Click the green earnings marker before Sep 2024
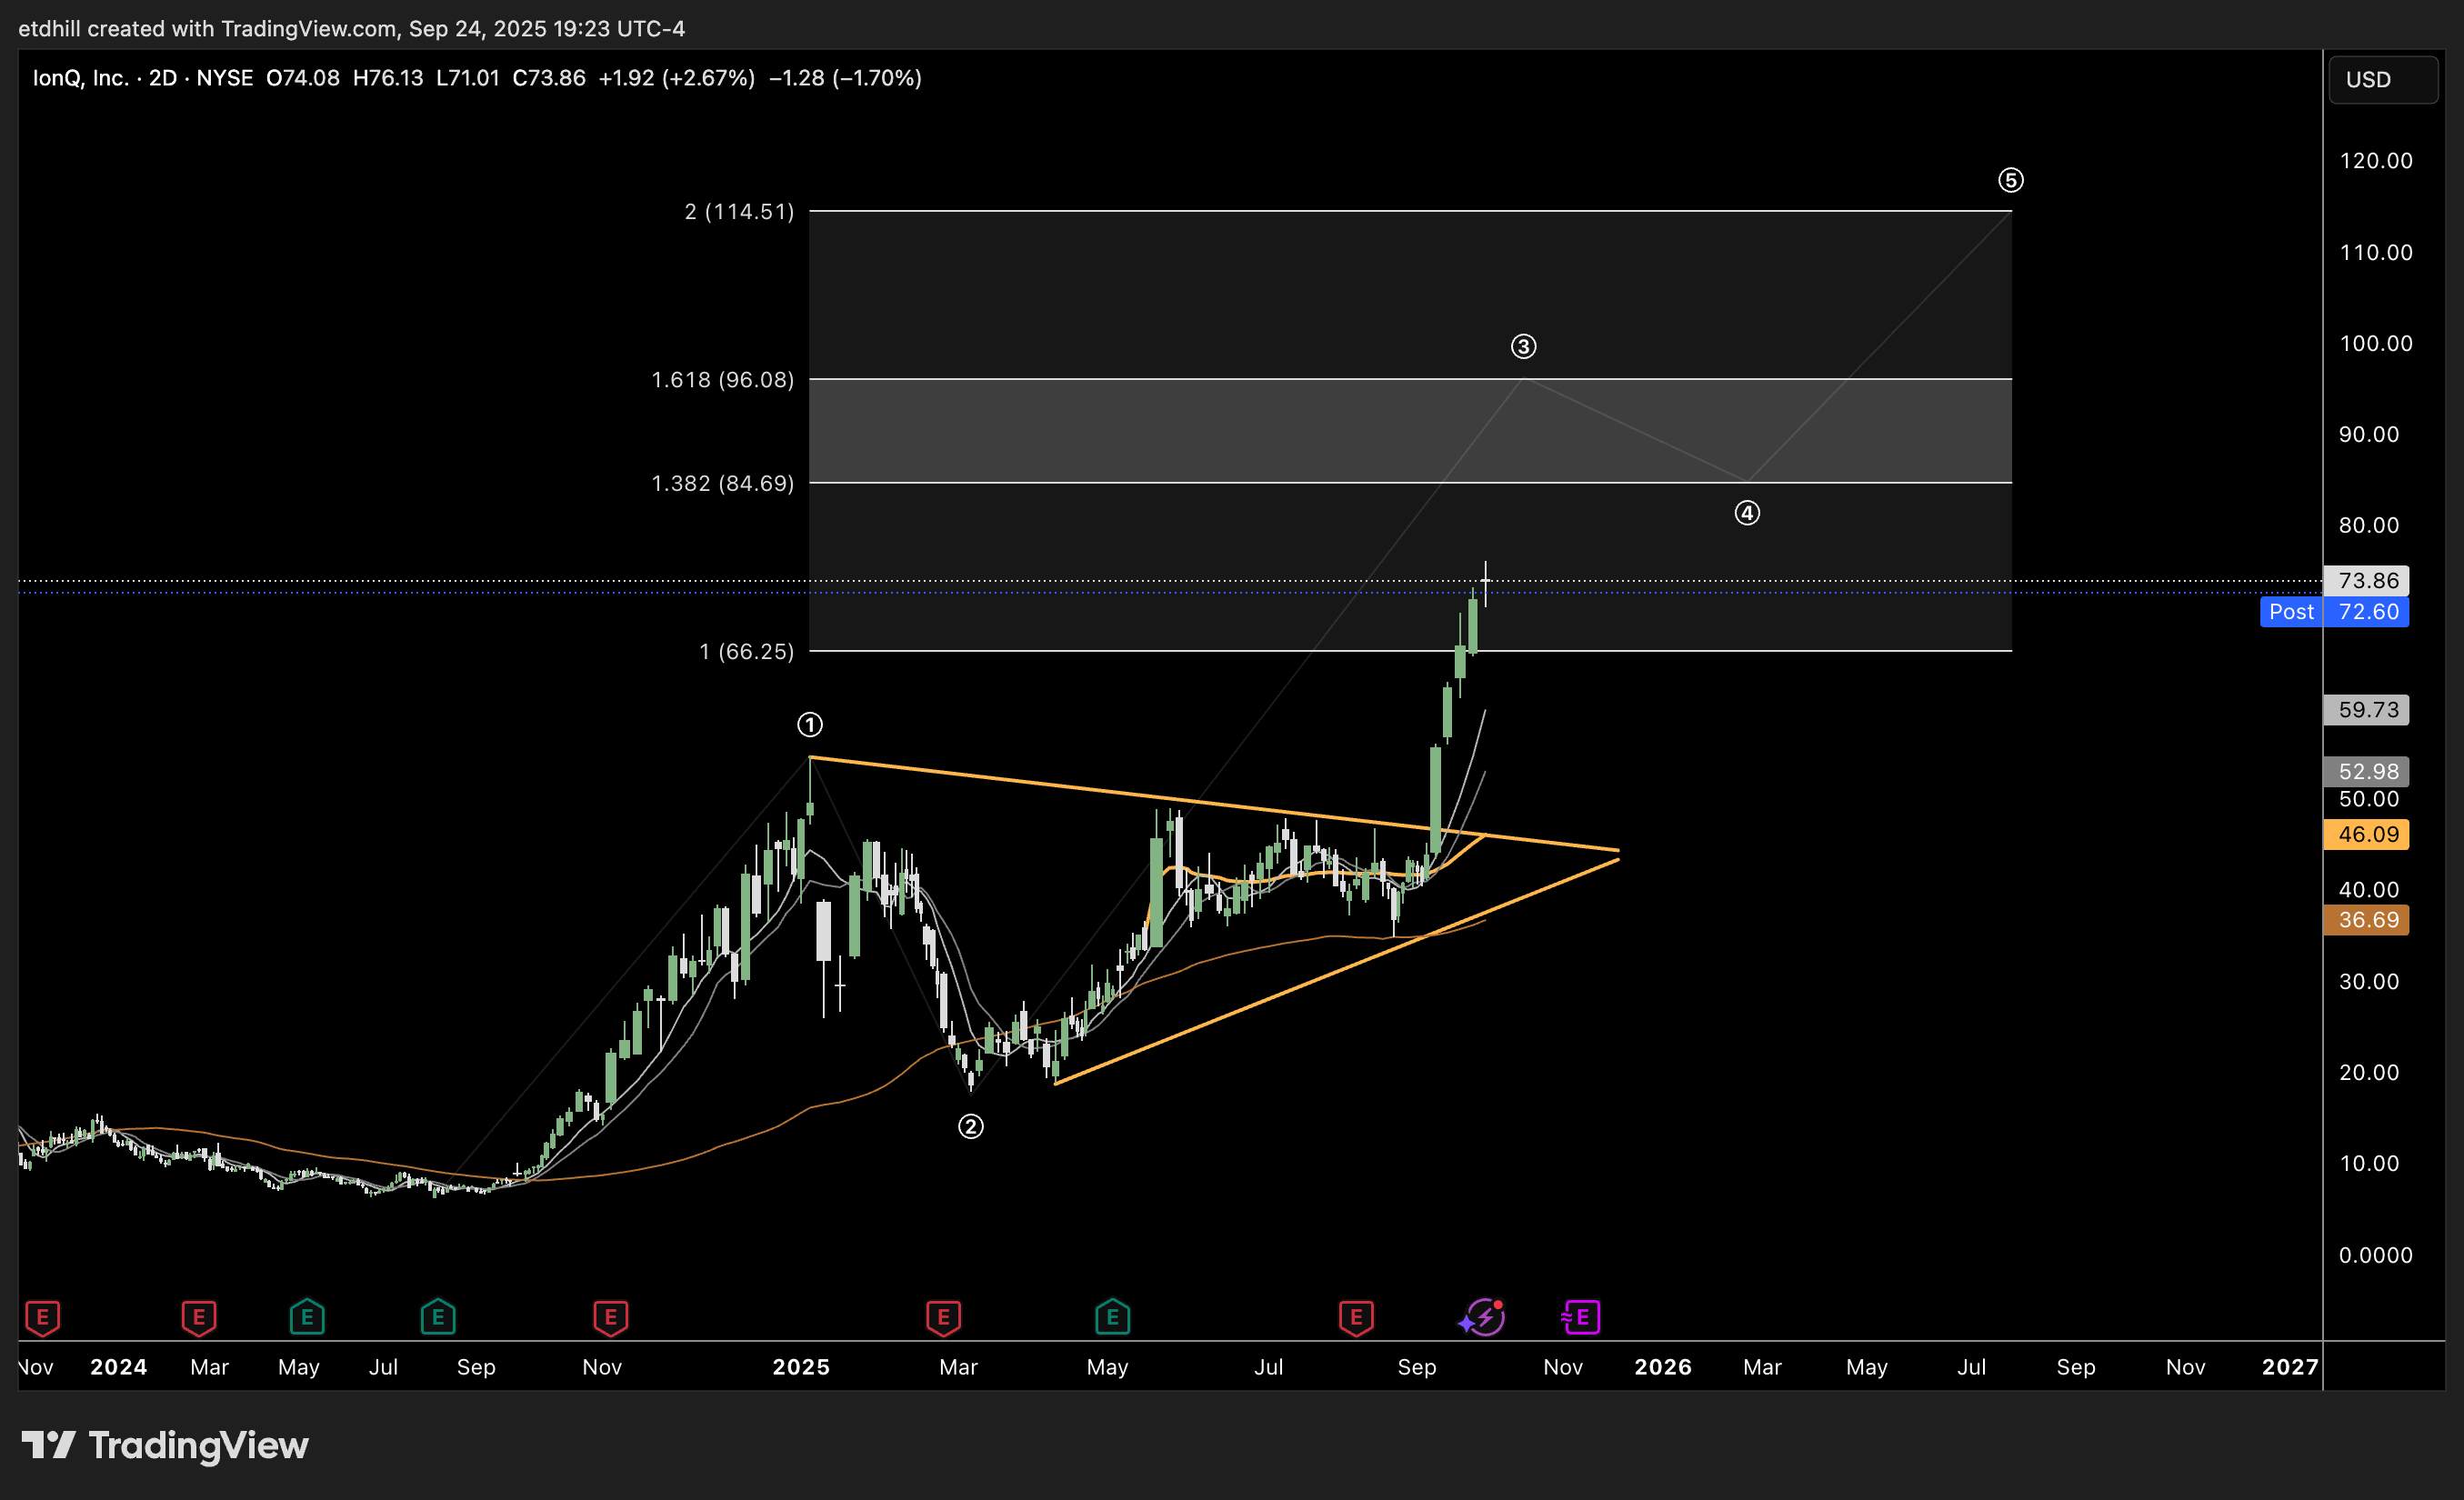This screenshot has height=1500, width=2464. click(438, 1317)
